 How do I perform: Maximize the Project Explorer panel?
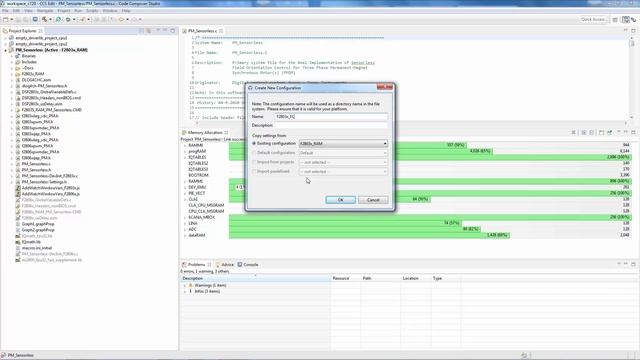tap(173, 31)
